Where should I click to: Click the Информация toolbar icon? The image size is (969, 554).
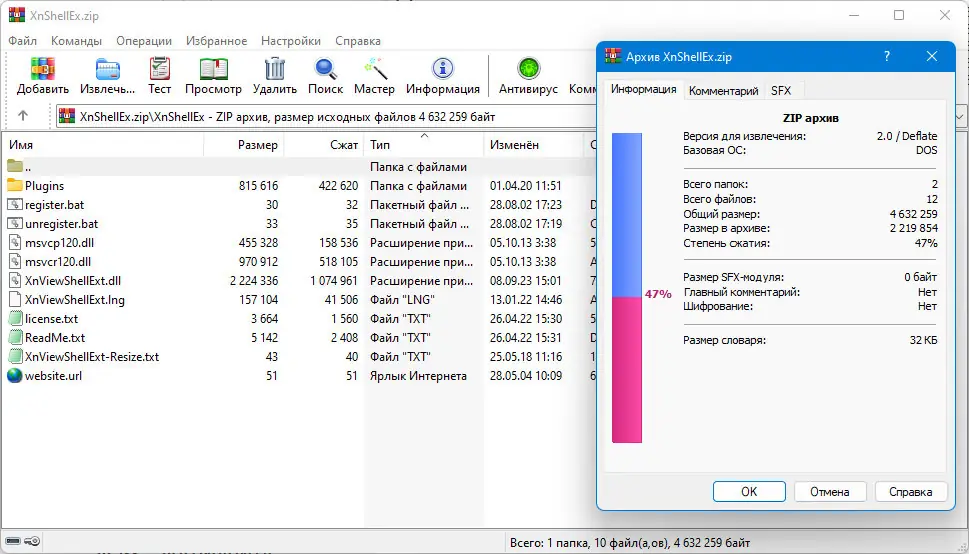(442, 69)
